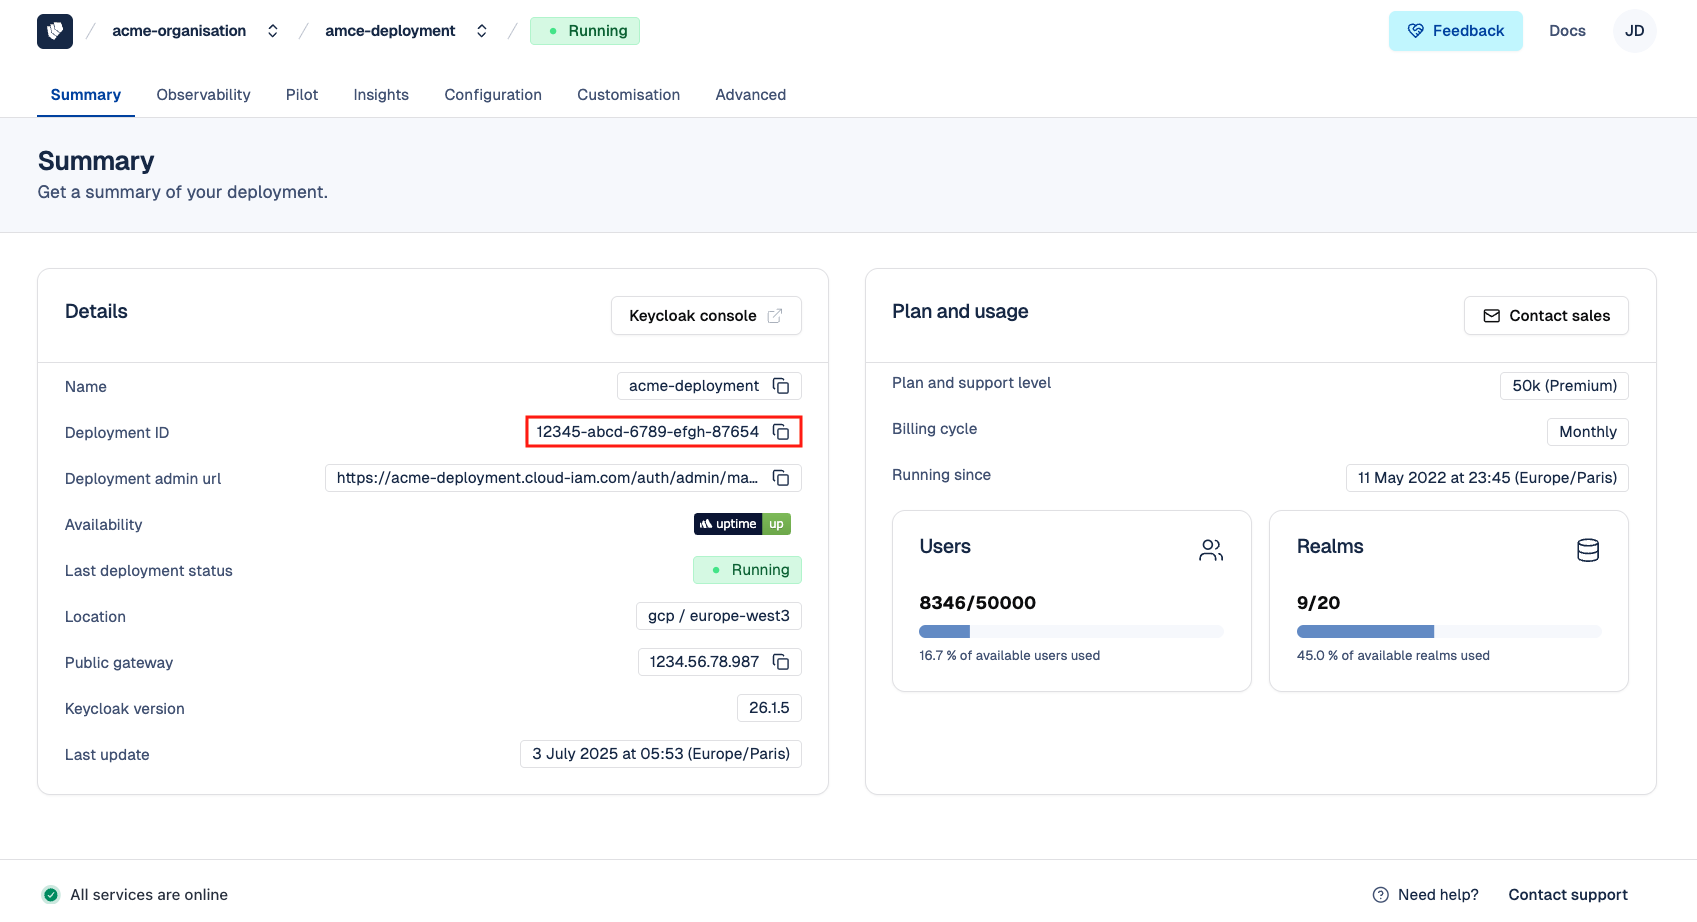Go to the Insights tab

tap(381, 95)
